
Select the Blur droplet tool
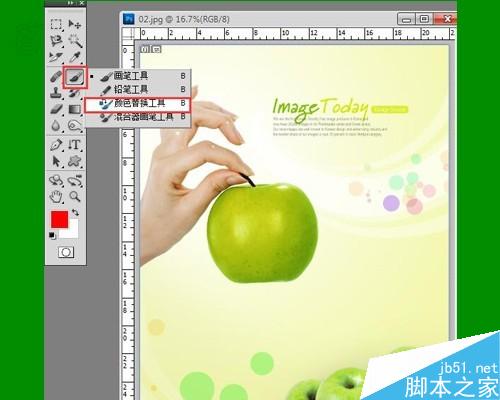click(x=56, y=126)
